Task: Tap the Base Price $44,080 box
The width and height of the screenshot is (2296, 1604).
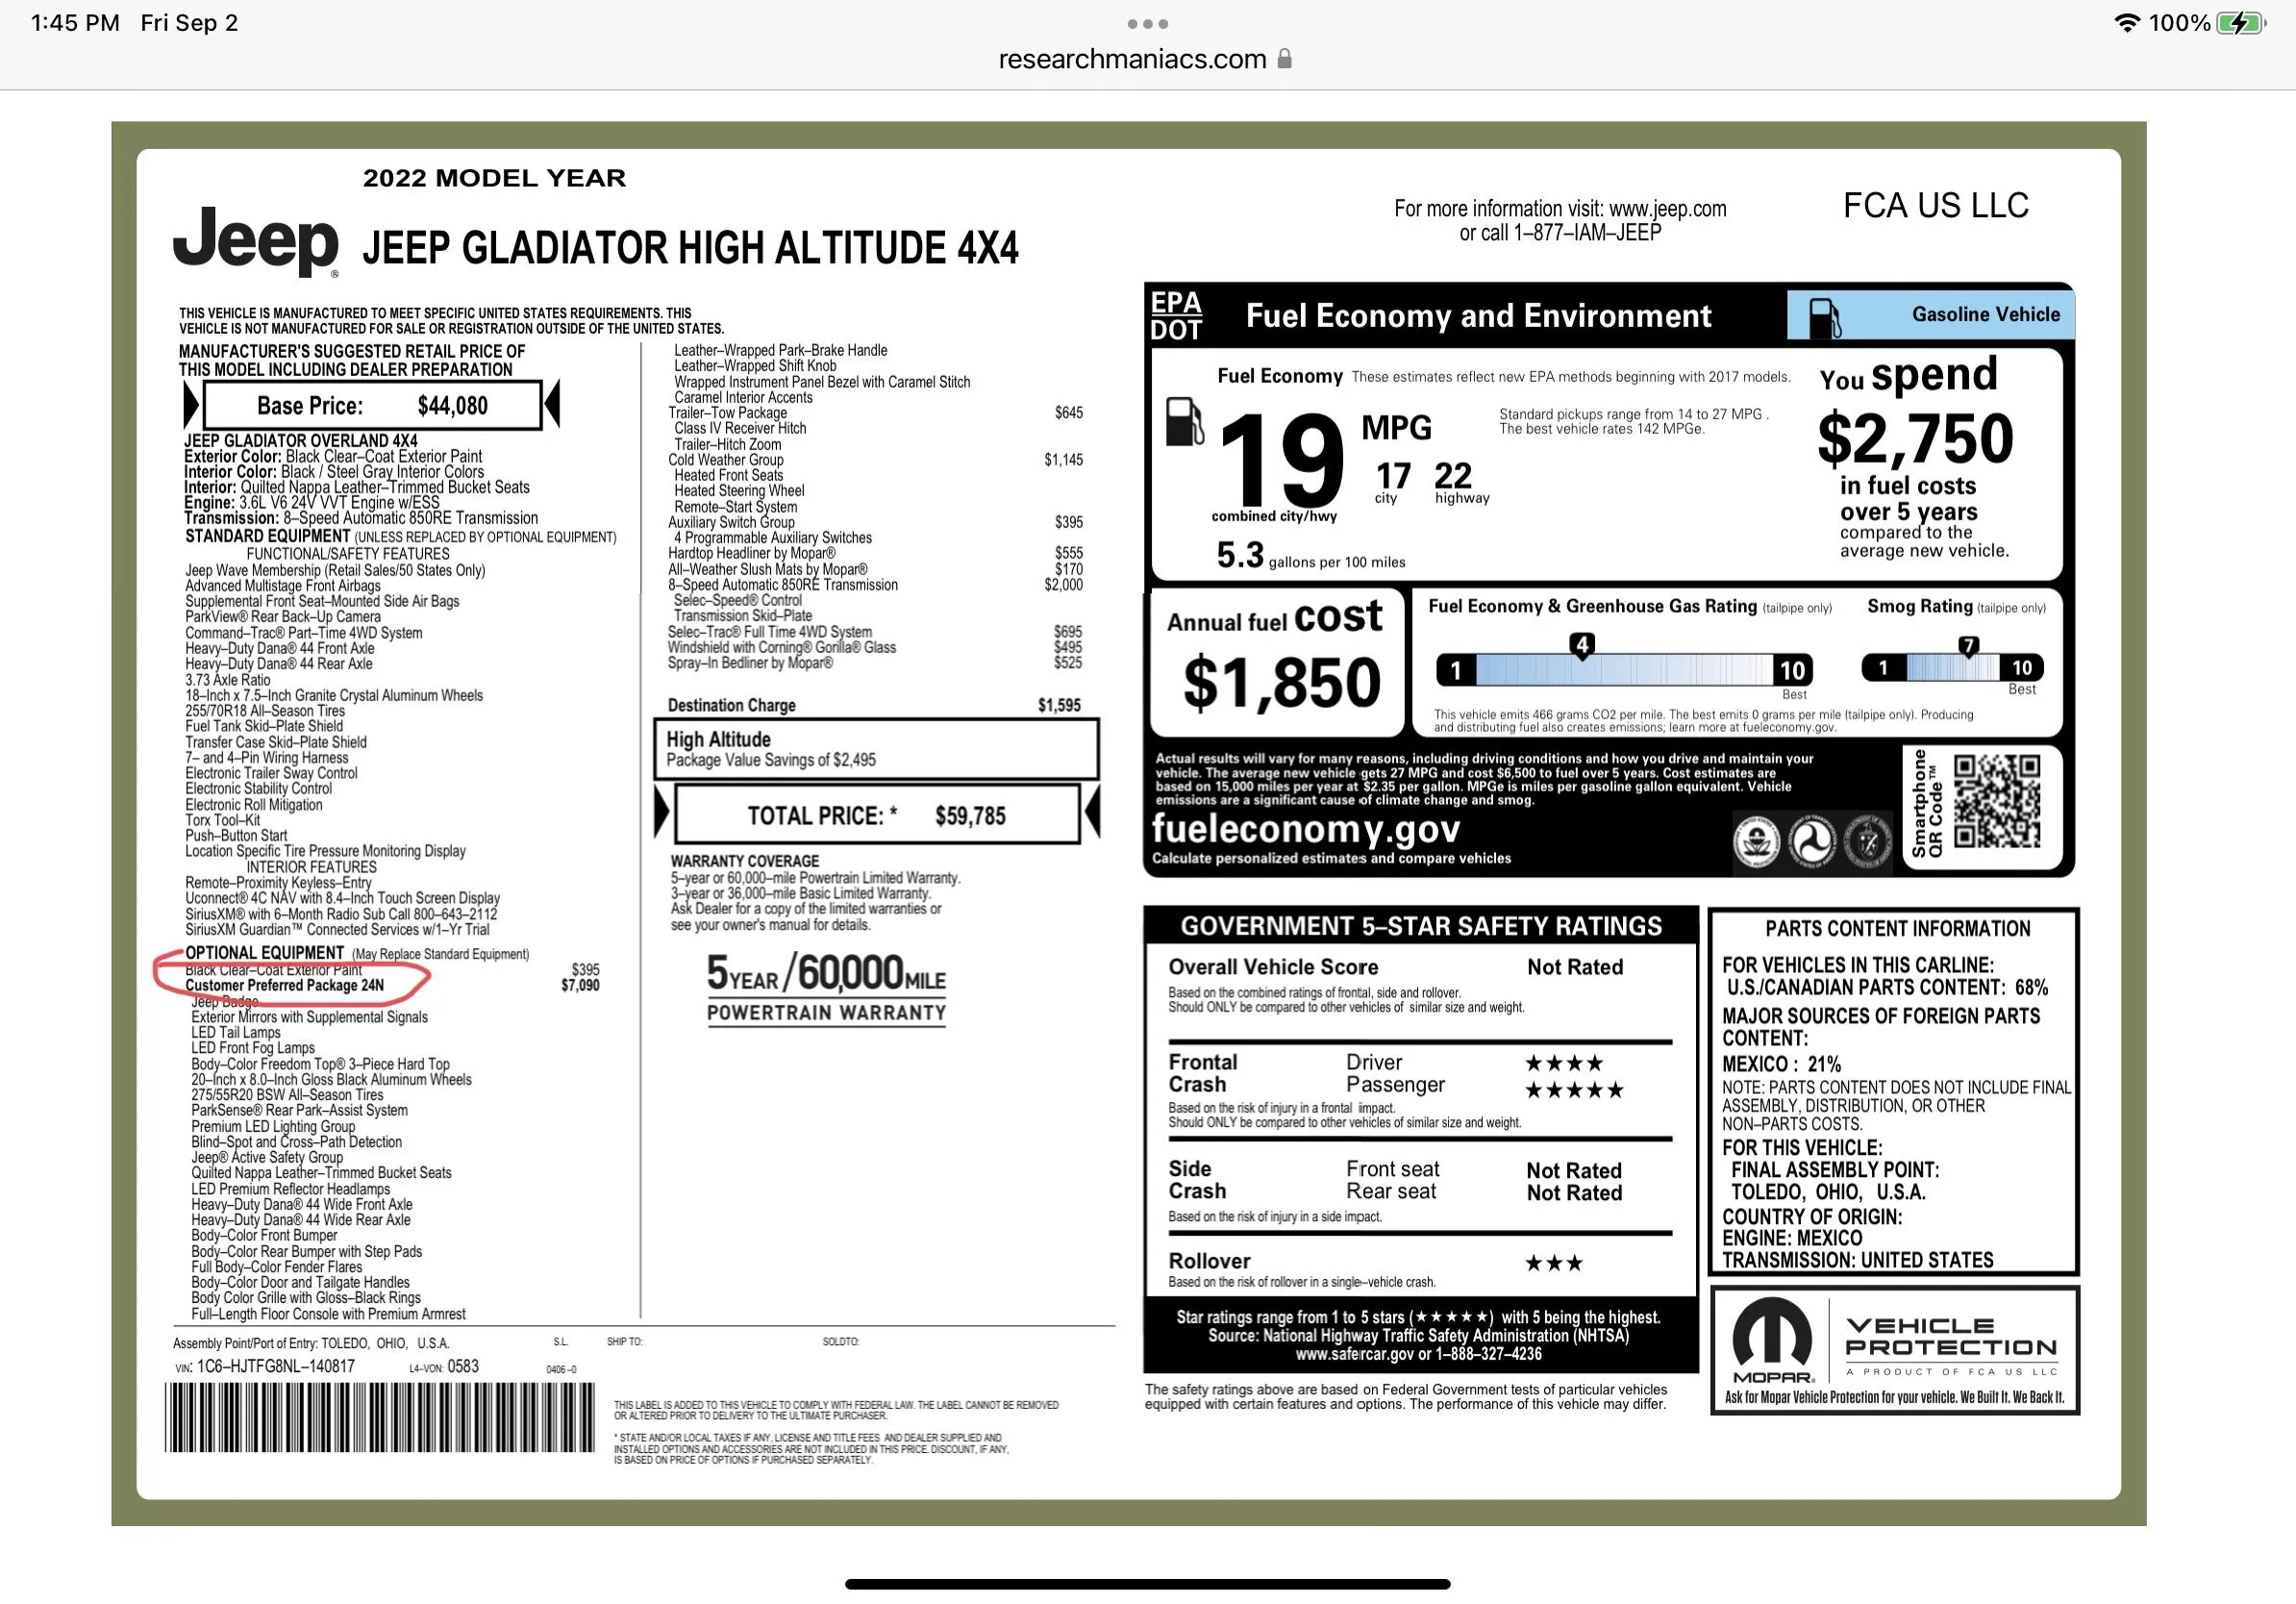Action: click(372, 405)
